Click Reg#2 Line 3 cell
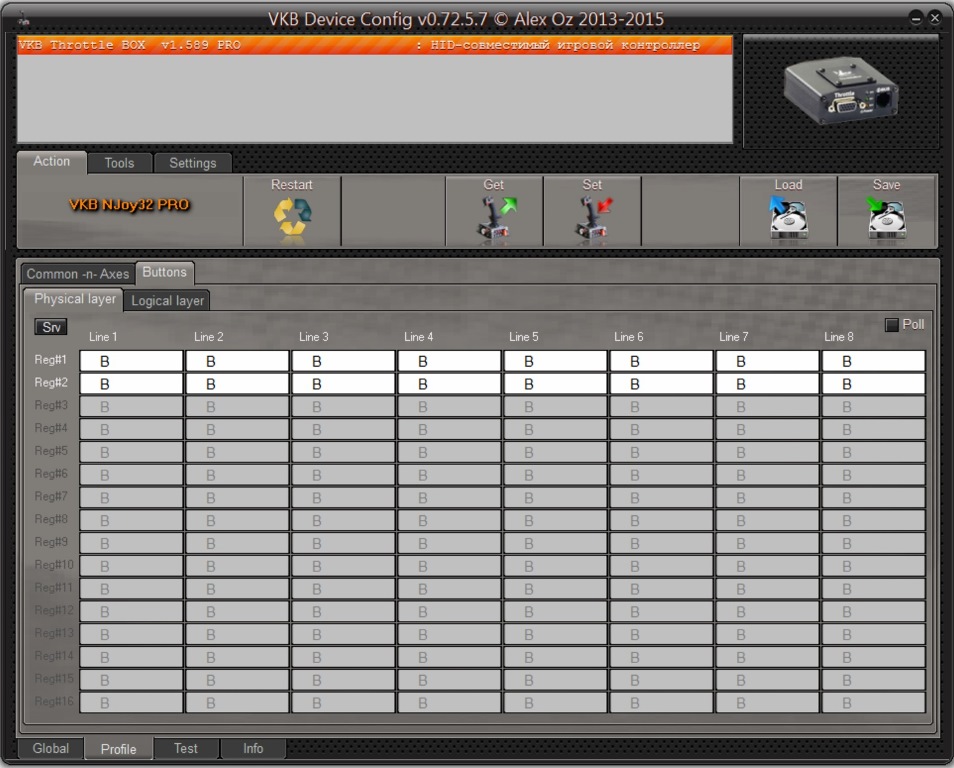Screen dimensions: 954x768 [x=343, y=384]
